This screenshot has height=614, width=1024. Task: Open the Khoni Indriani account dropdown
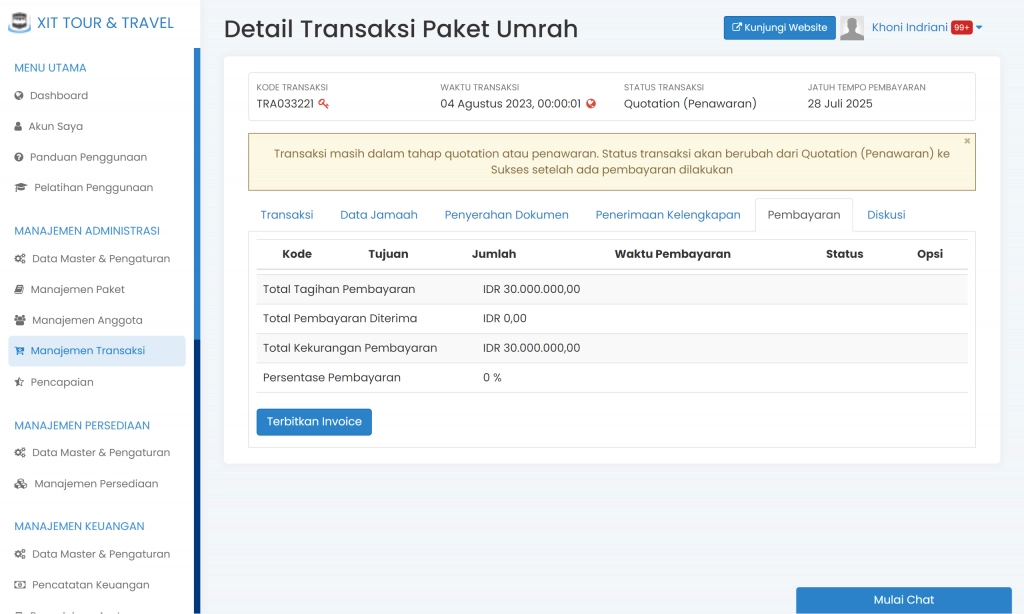point(913,27)
